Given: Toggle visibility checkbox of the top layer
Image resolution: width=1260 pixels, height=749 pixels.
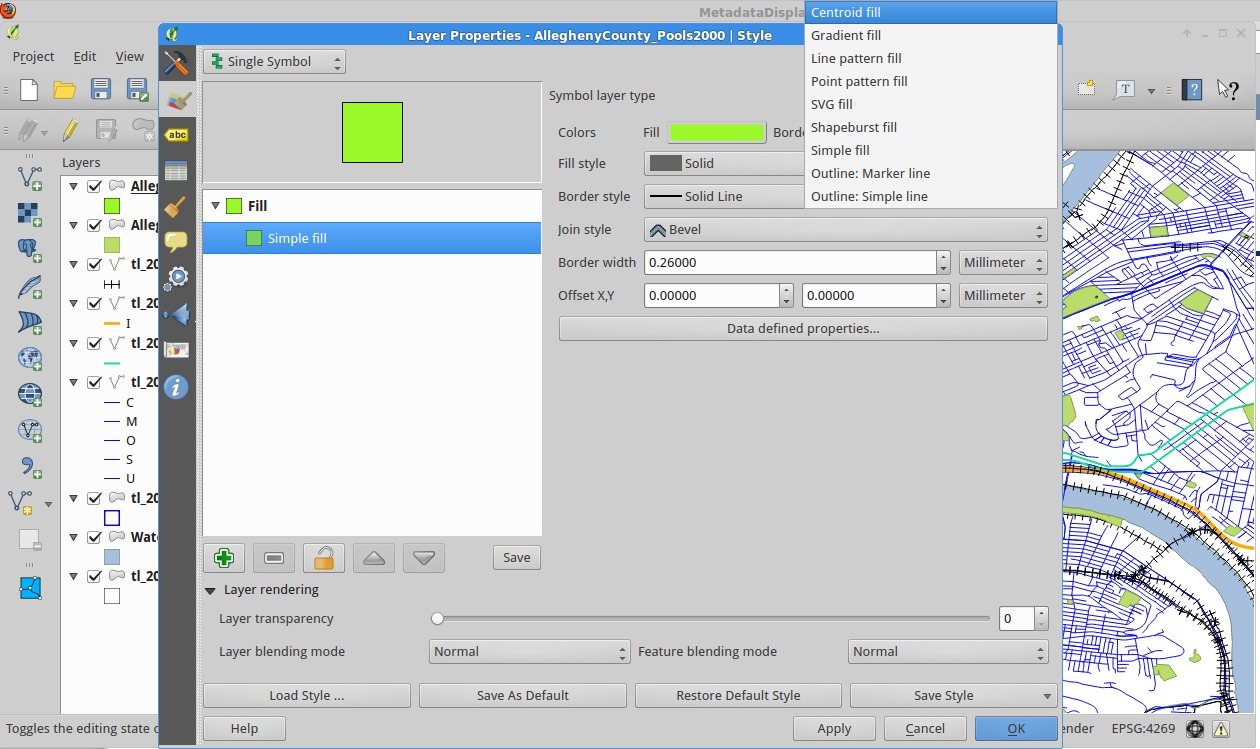Looking at the screenshot, I should [x=94, y=186].
